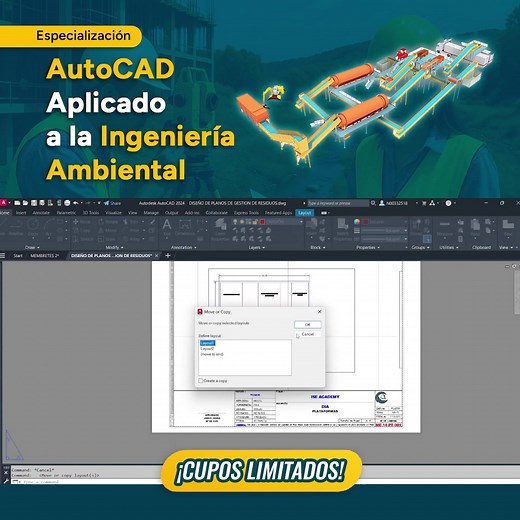Open the Autodesk store cart icon

point(424,203)
